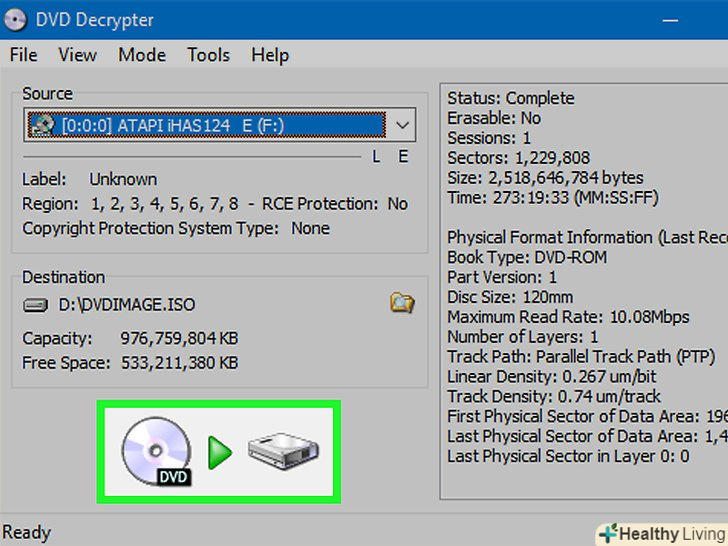728x546 pixels.
Task: Open the Tools menu
Action: [x=208, y=55]
